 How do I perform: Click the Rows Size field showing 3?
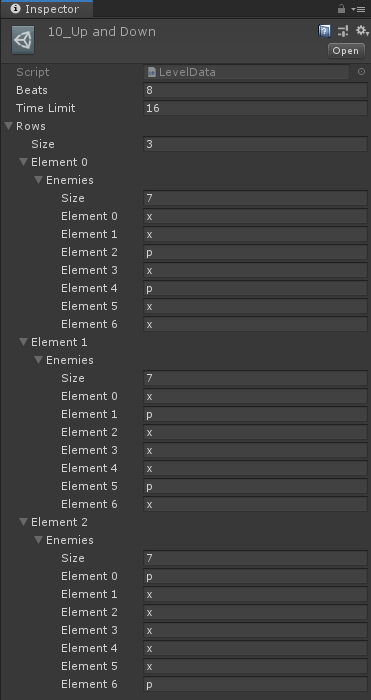(x=255, y=144)
